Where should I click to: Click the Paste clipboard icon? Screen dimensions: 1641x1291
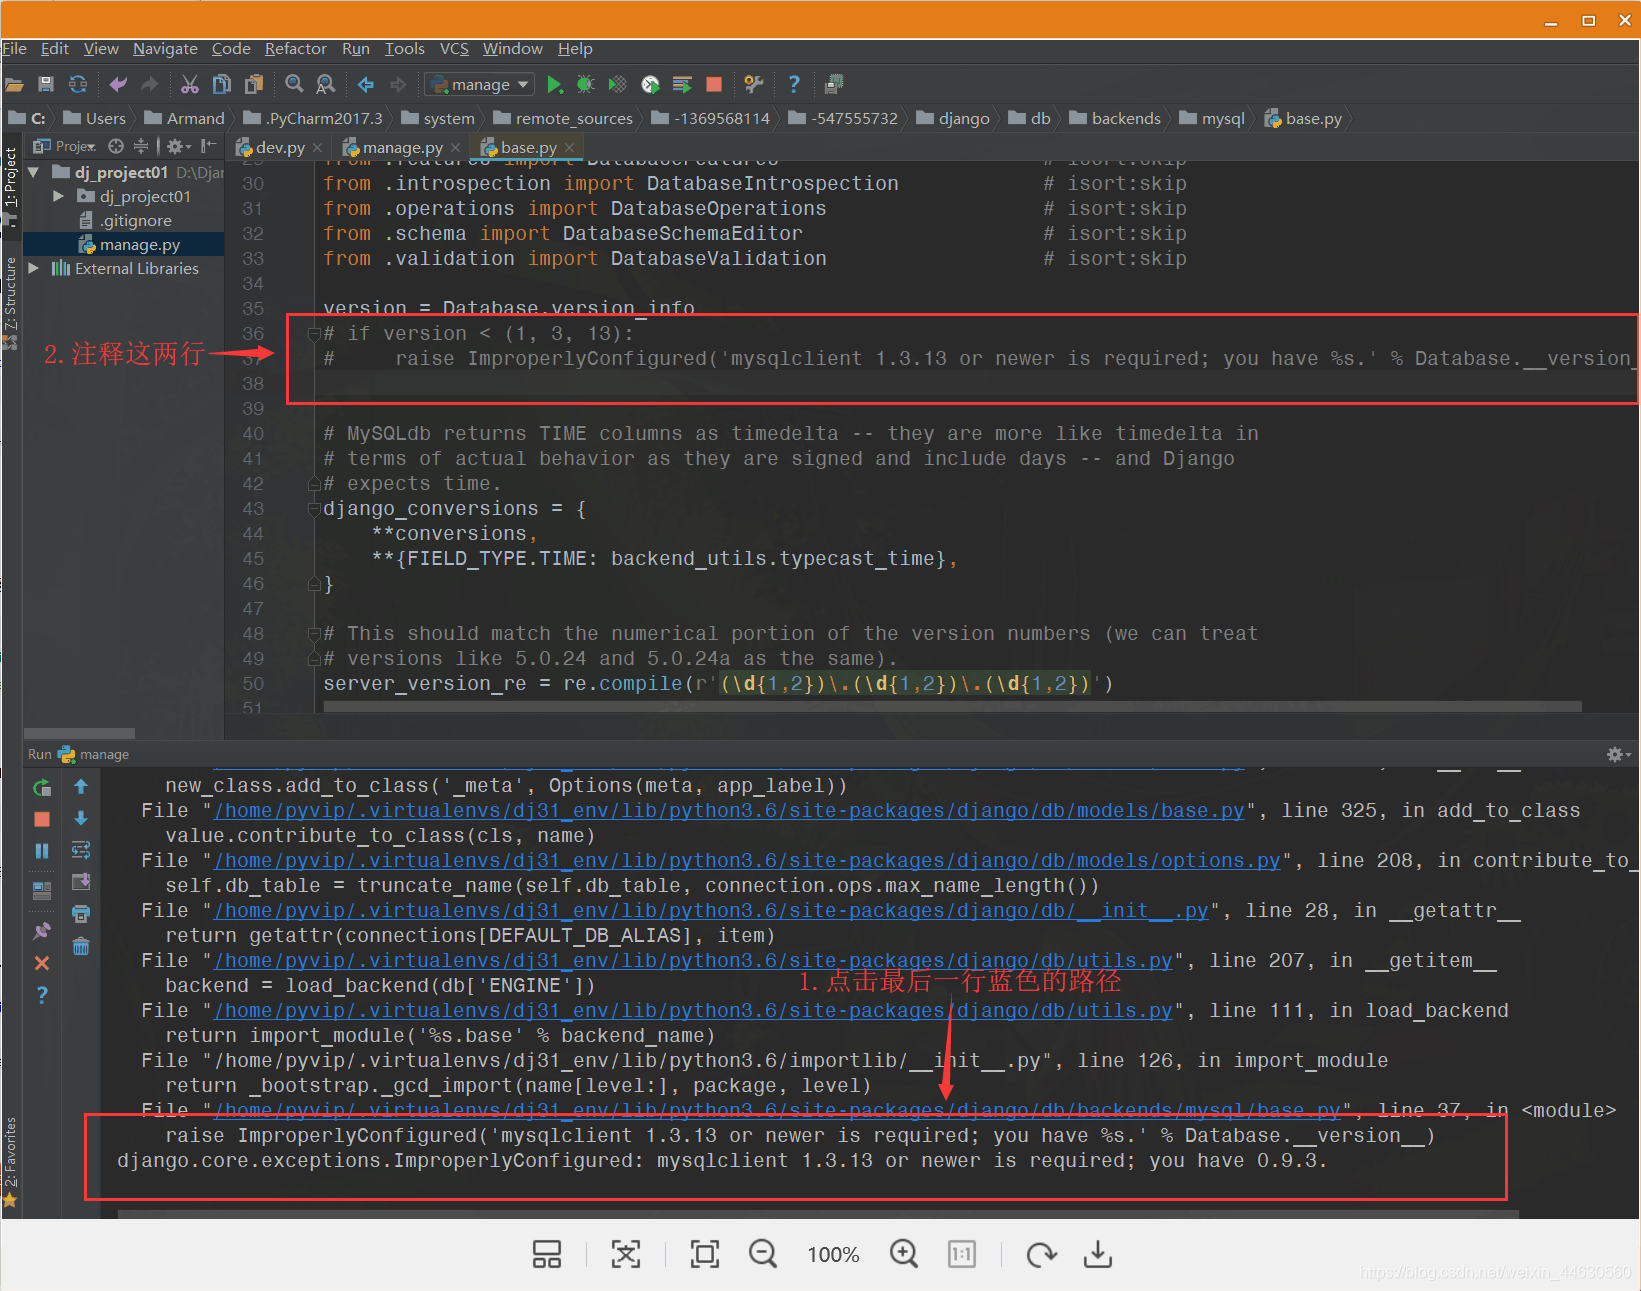pos(254,85)
